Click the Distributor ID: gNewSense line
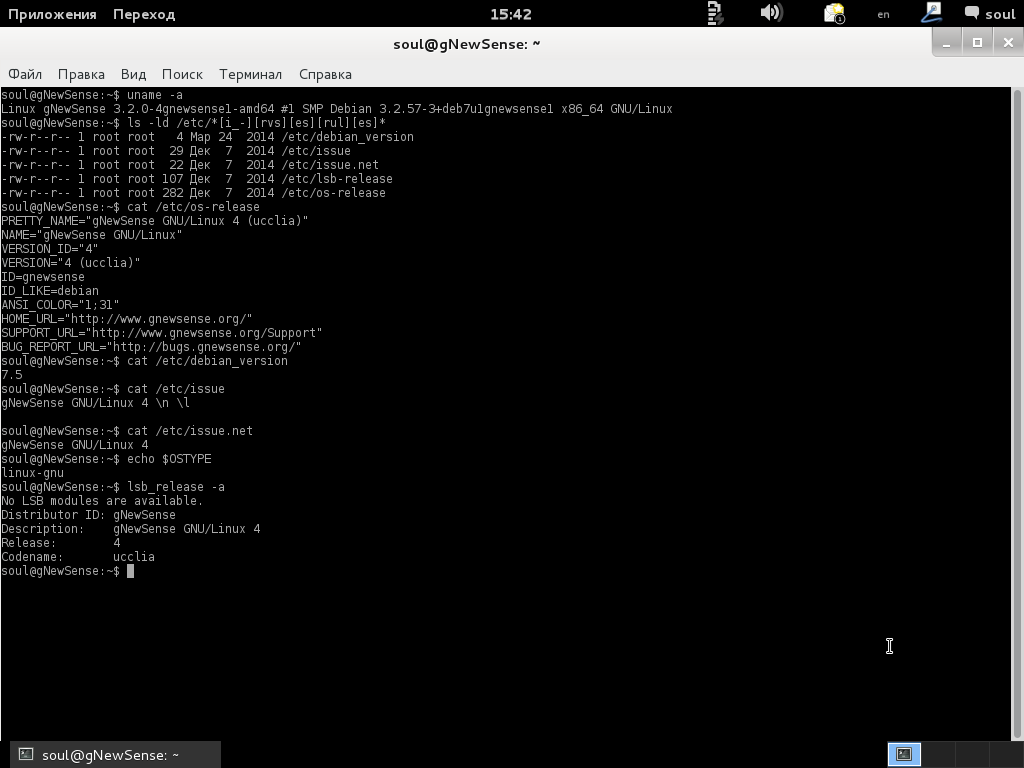1024x768 pixels. click(x=88, y=515)
